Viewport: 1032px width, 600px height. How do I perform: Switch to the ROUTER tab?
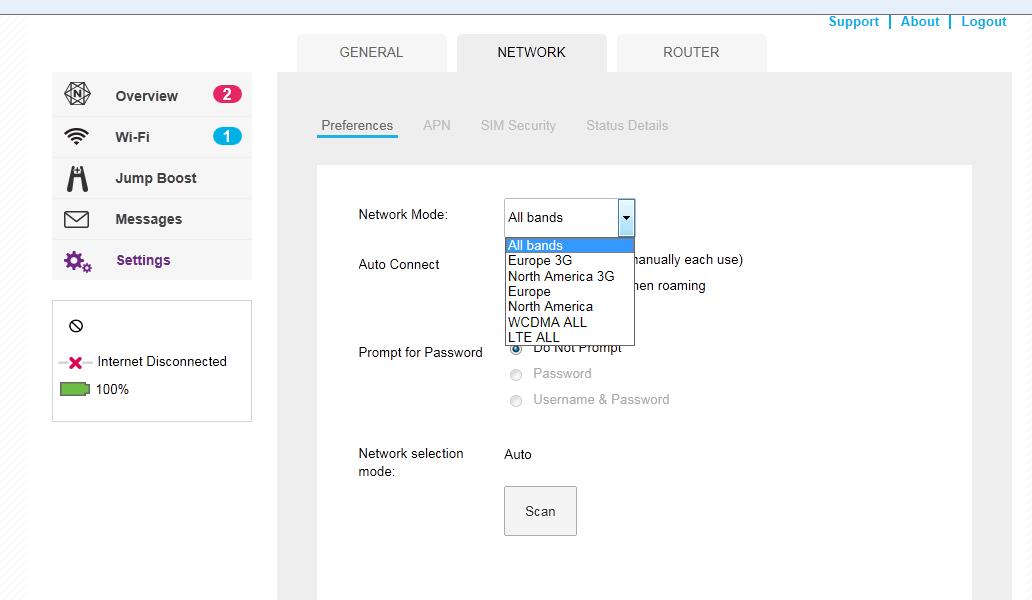point(691,53)
